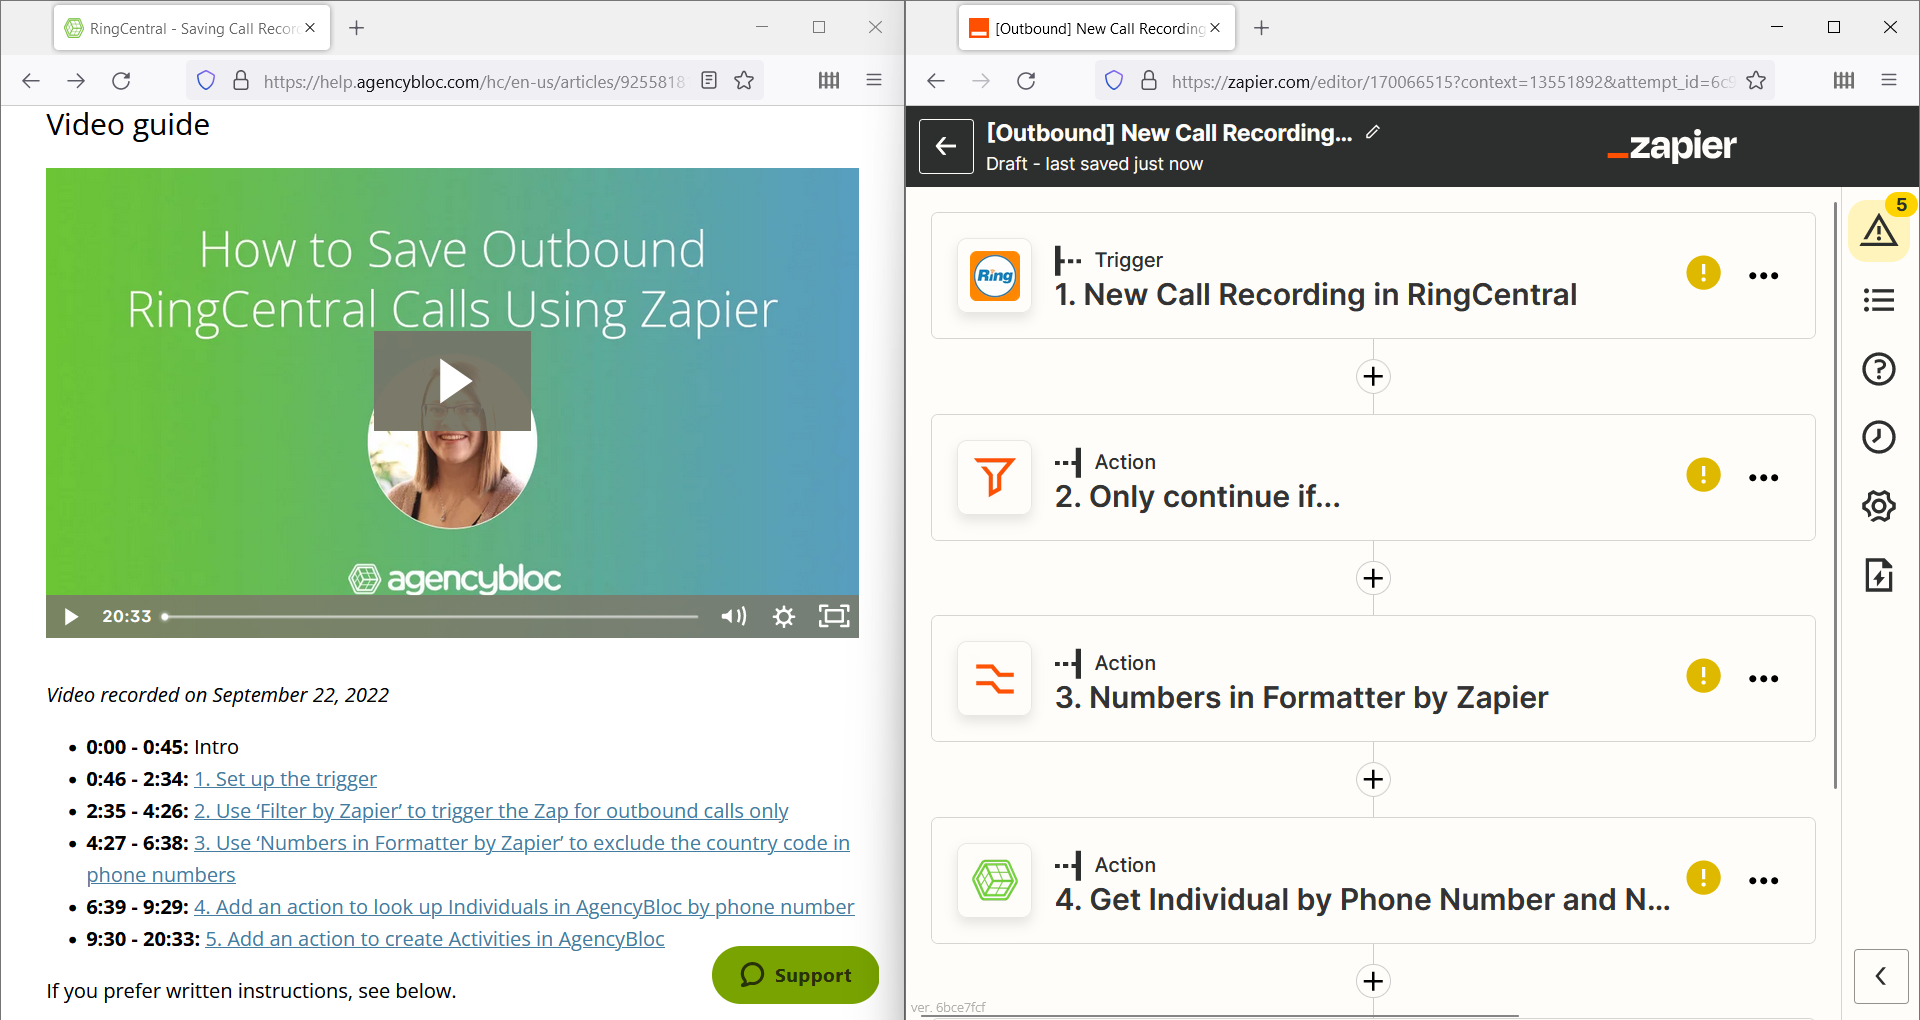Click the AgencyBloc icon on step 4

pos(993,881)
